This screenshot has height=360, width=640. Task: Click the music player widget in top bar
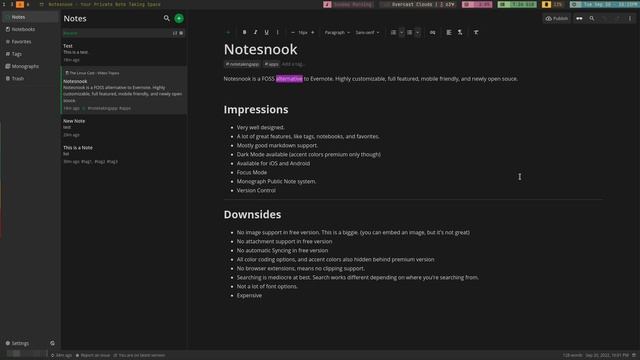[x=349, y=4]
